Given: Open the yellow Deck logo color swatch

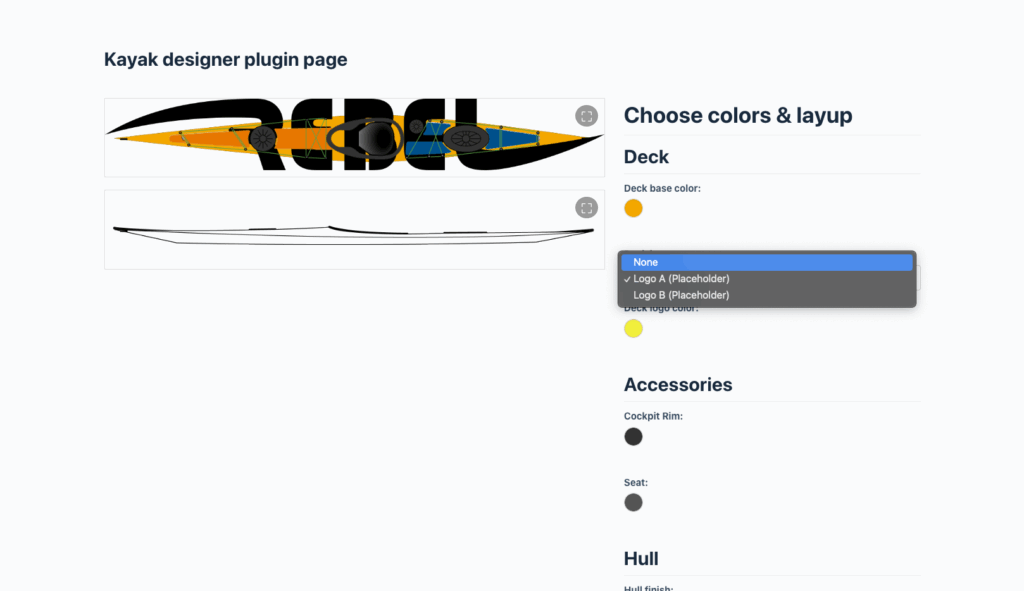Looking at the screenshot, I should [x=633, y=328].
